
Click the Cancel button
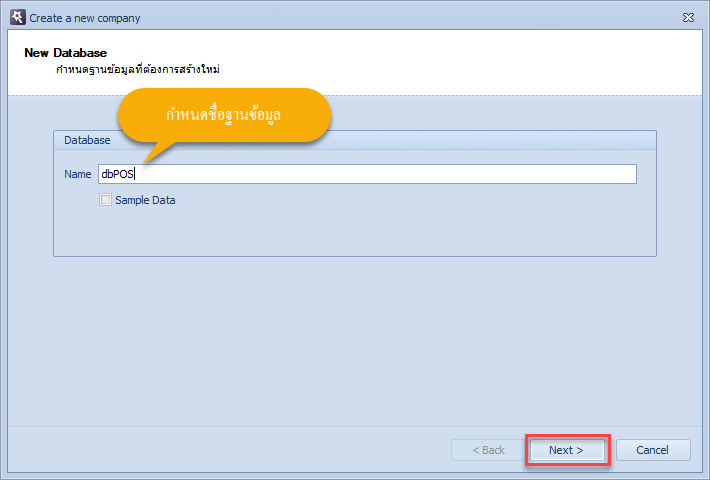652,450
